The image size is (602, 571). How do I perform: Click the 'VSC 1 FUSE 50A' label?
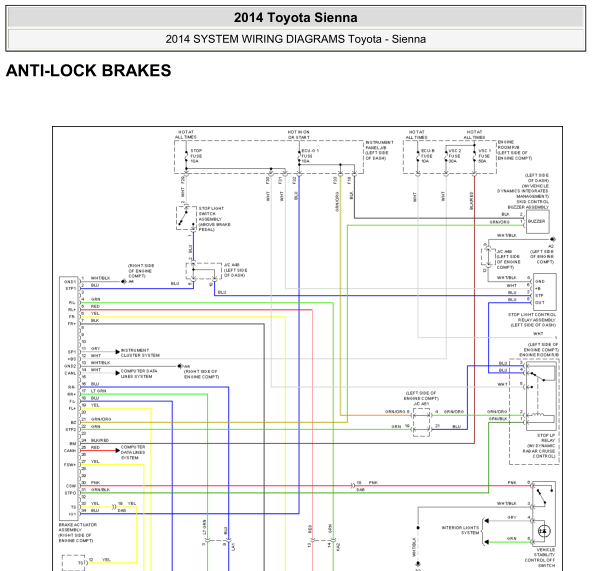click(x=484, y=156)
